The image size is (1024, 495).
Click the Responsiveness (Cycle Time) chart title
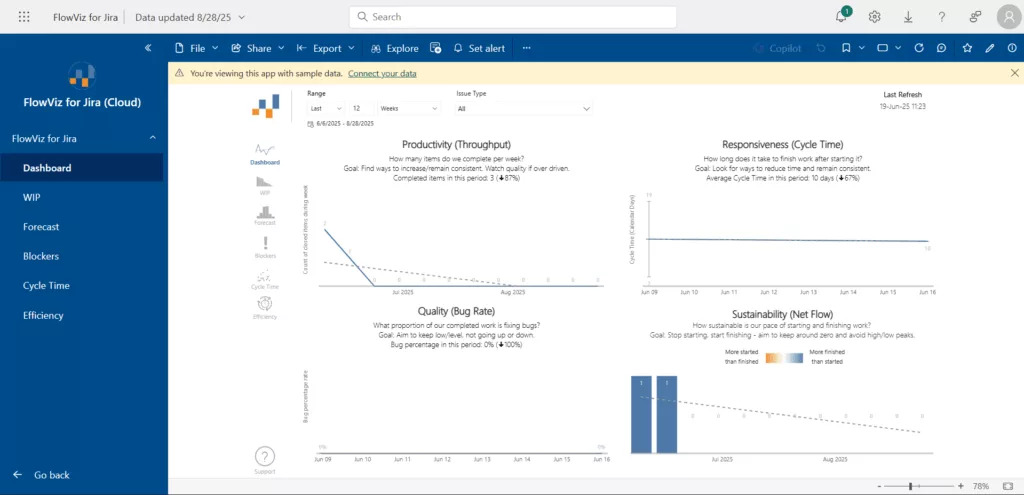(782, 144)
